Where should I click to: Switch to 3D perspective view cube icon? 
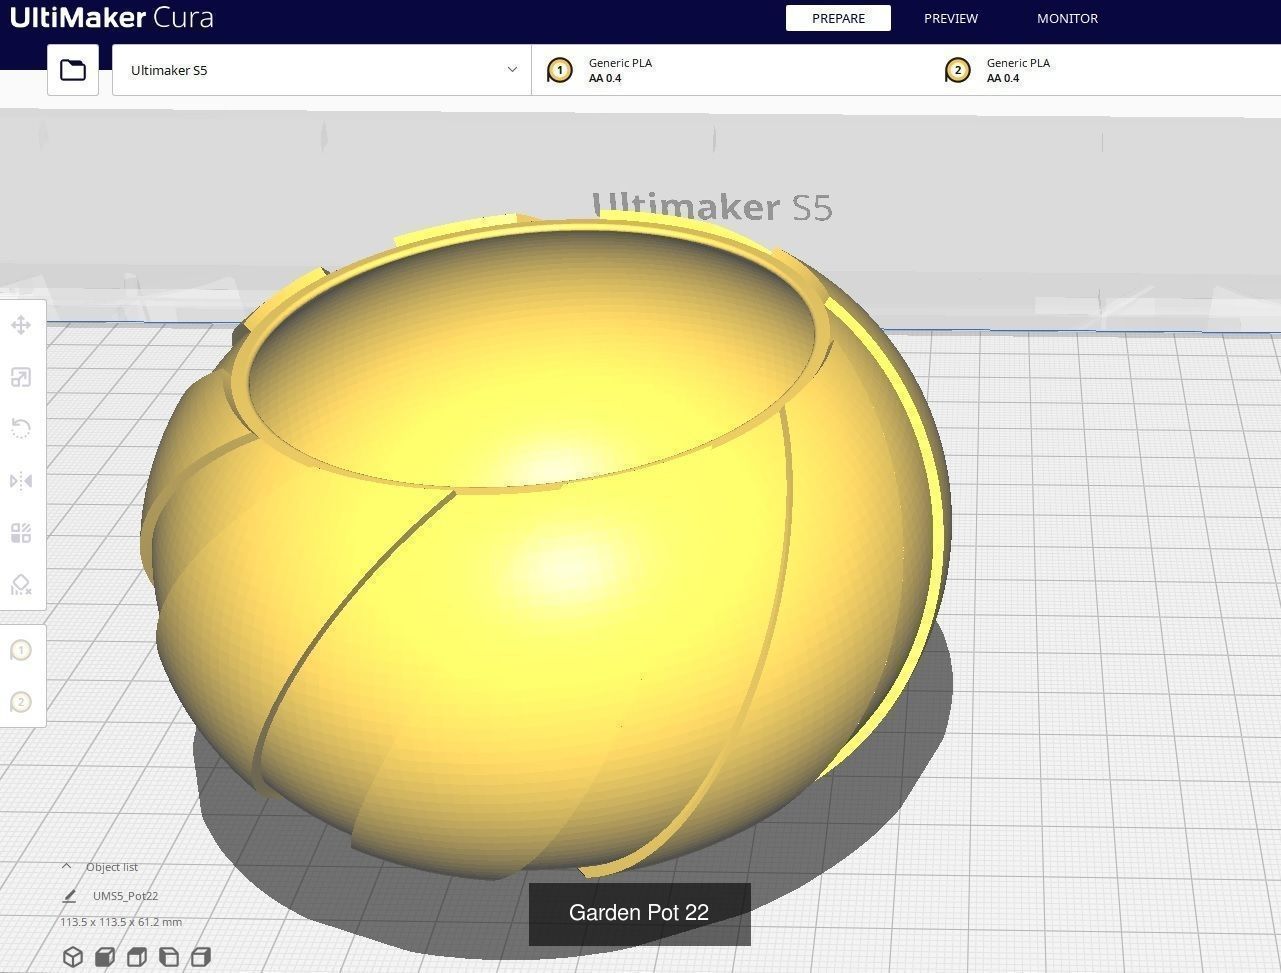73,957
